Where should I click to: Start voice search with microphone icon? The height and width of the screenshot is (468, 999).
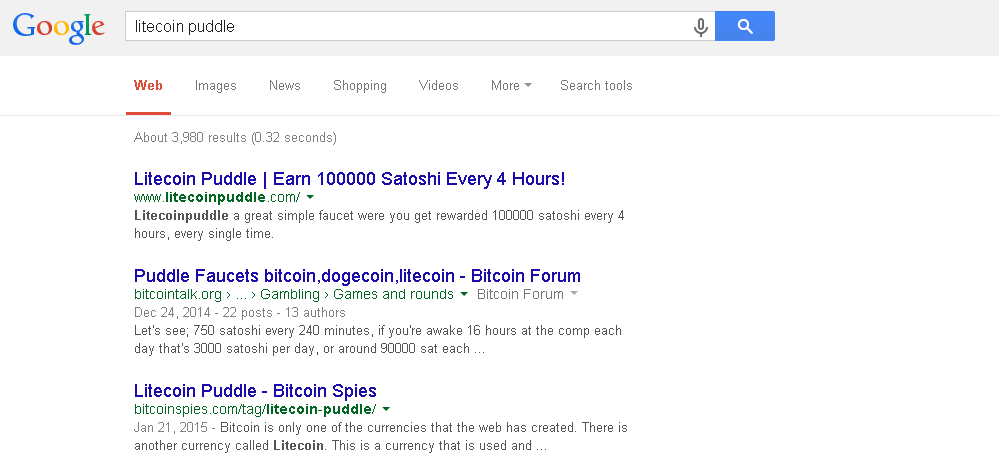[x=700, y=27]
